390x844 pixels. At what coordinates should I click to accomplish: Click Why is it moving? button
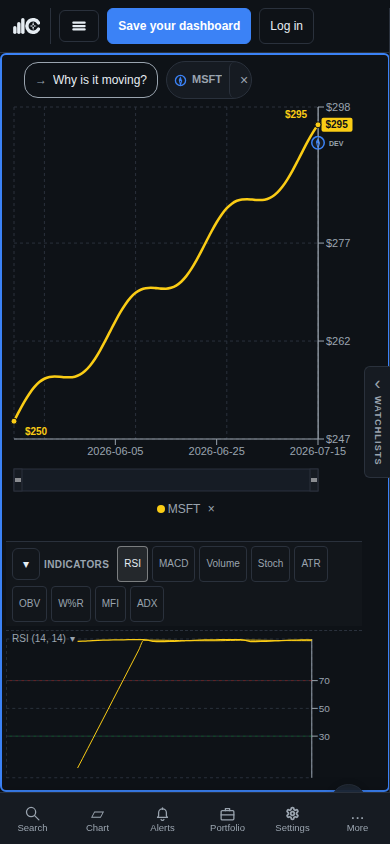91,80
